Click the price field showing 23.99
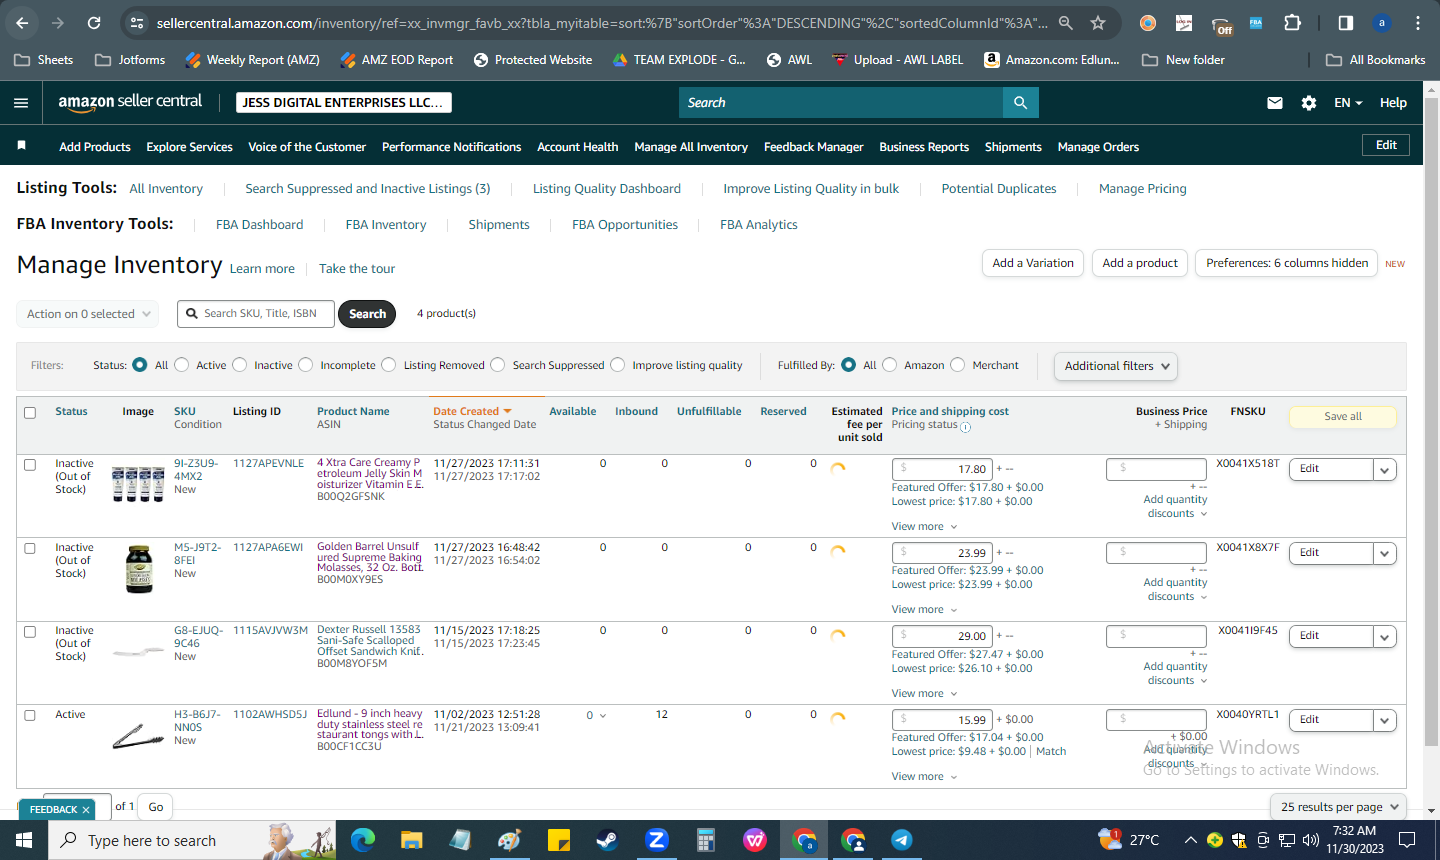The height and width of the screenshot is (860, 1440). click(x=941, y=553)
